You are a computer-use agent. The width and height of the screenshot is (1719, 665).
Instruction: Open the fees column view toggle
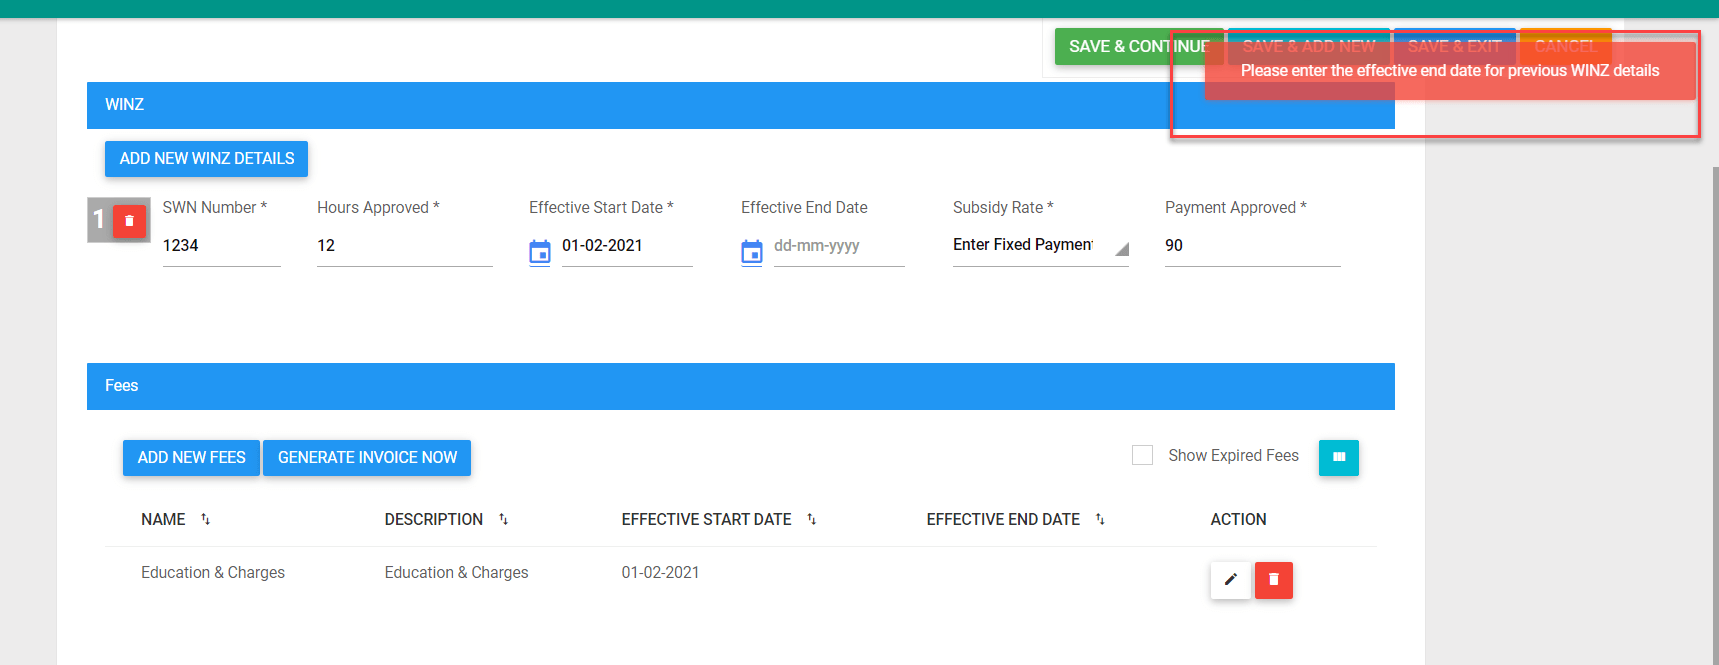coord(1339,457)
